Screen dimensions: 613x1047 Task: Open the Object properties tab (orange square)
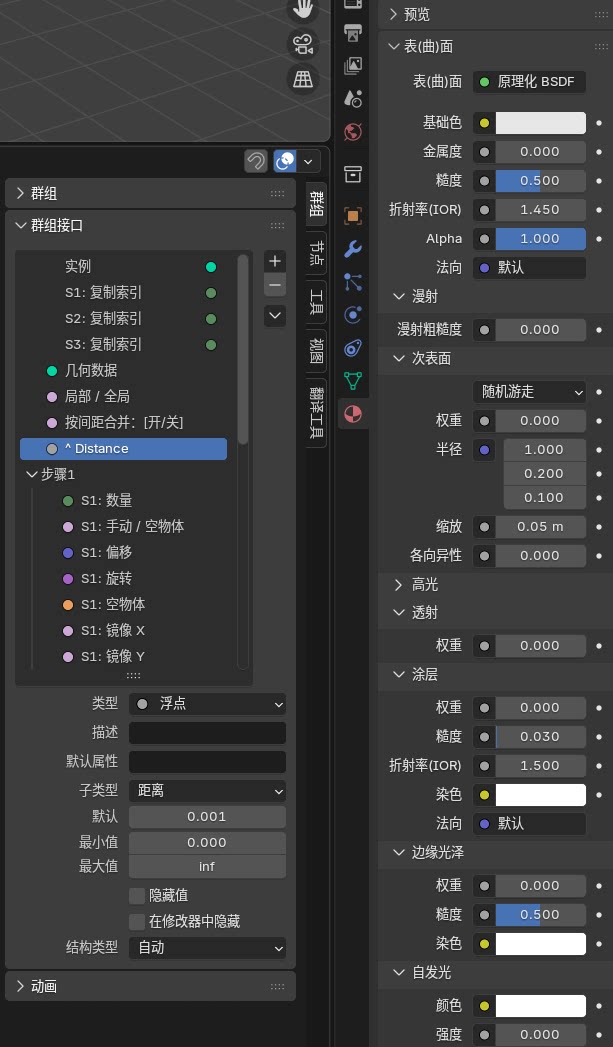(353, 216)
